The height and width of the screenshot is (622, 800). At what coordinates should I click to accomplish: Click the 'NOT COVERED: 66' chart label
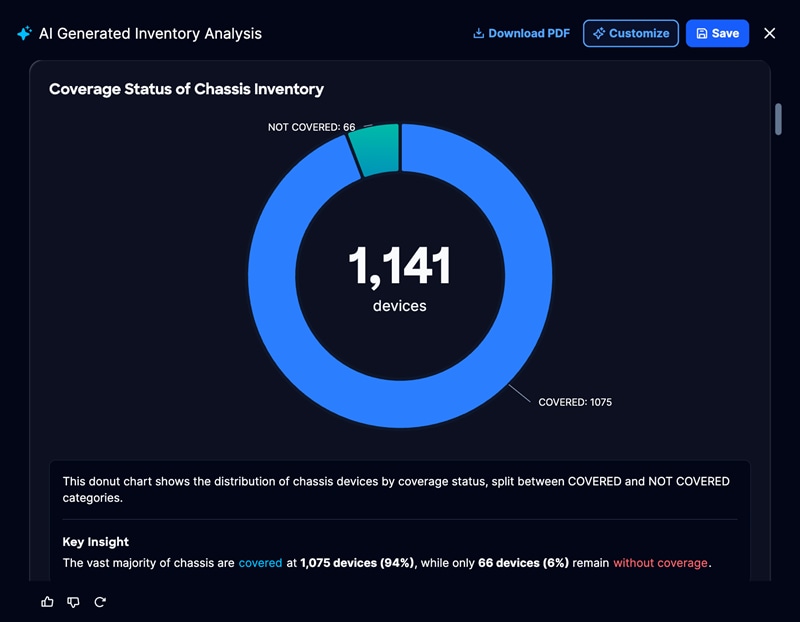pos(312,127)
